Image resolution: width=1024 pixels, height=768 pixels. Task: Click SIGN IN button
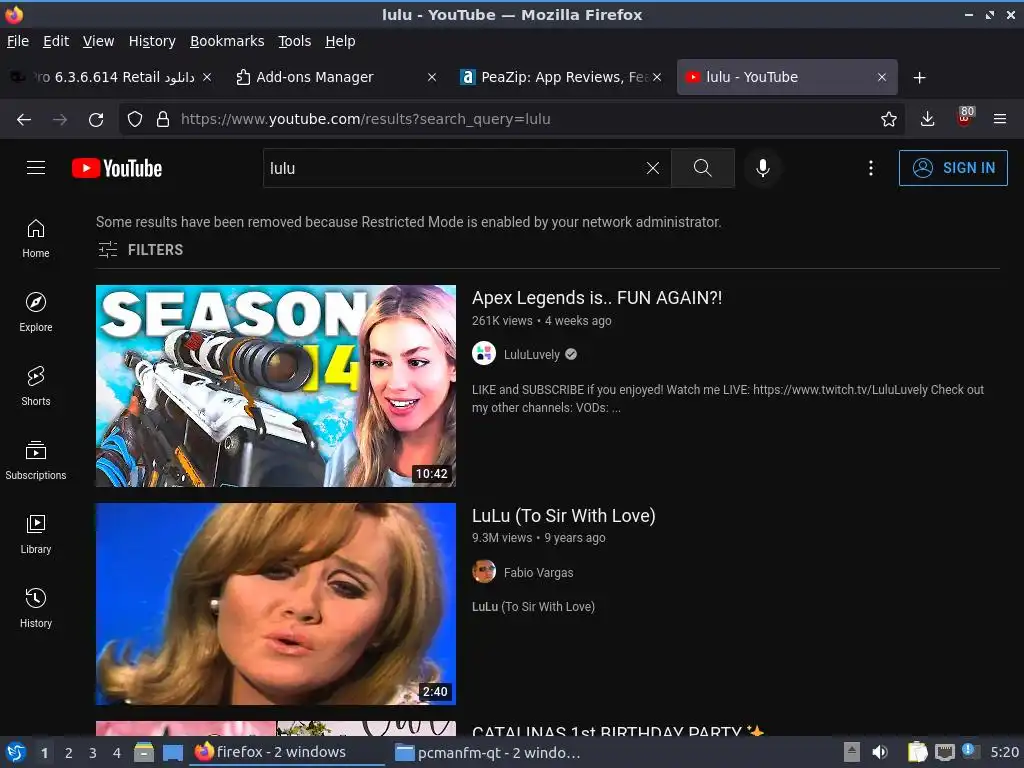pyautogui.click(x=953, y=168)
